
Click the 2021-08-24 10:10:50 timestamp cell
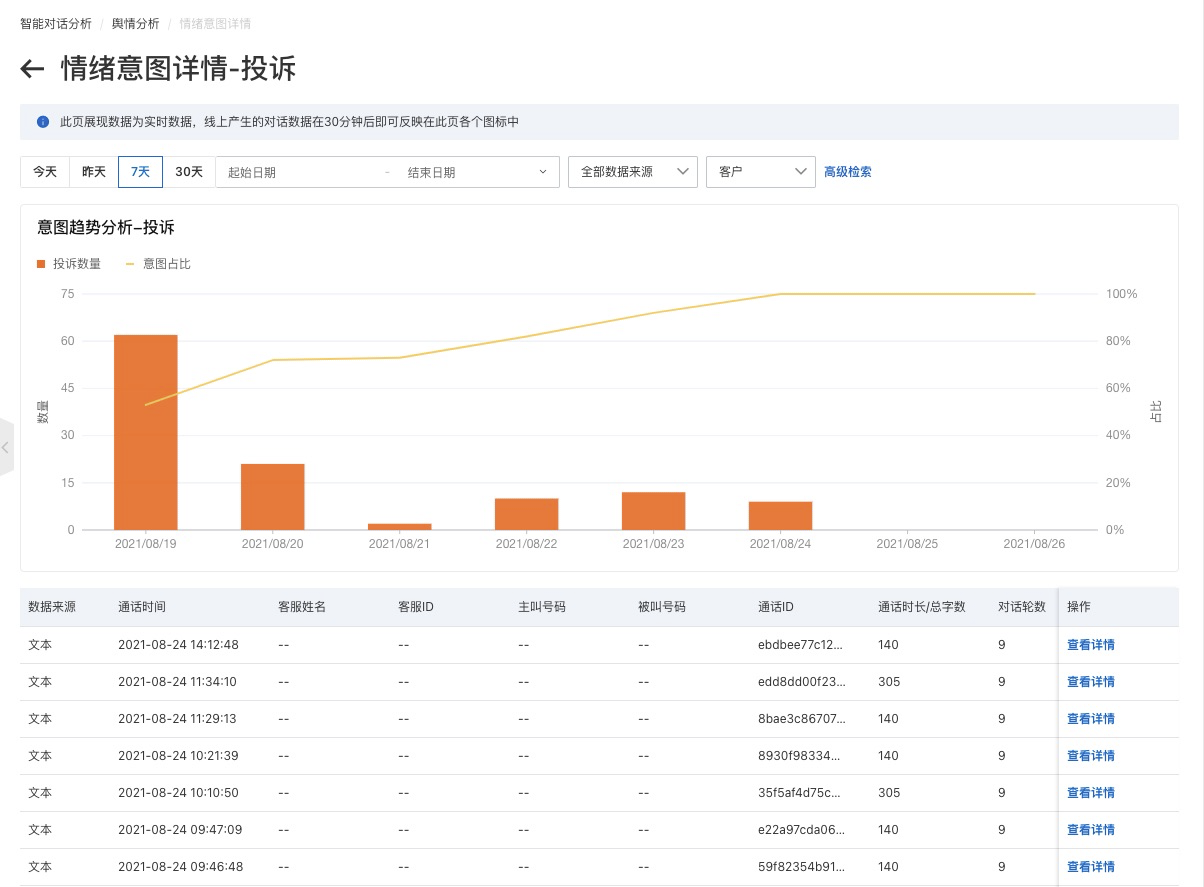(x=178, y=793)
